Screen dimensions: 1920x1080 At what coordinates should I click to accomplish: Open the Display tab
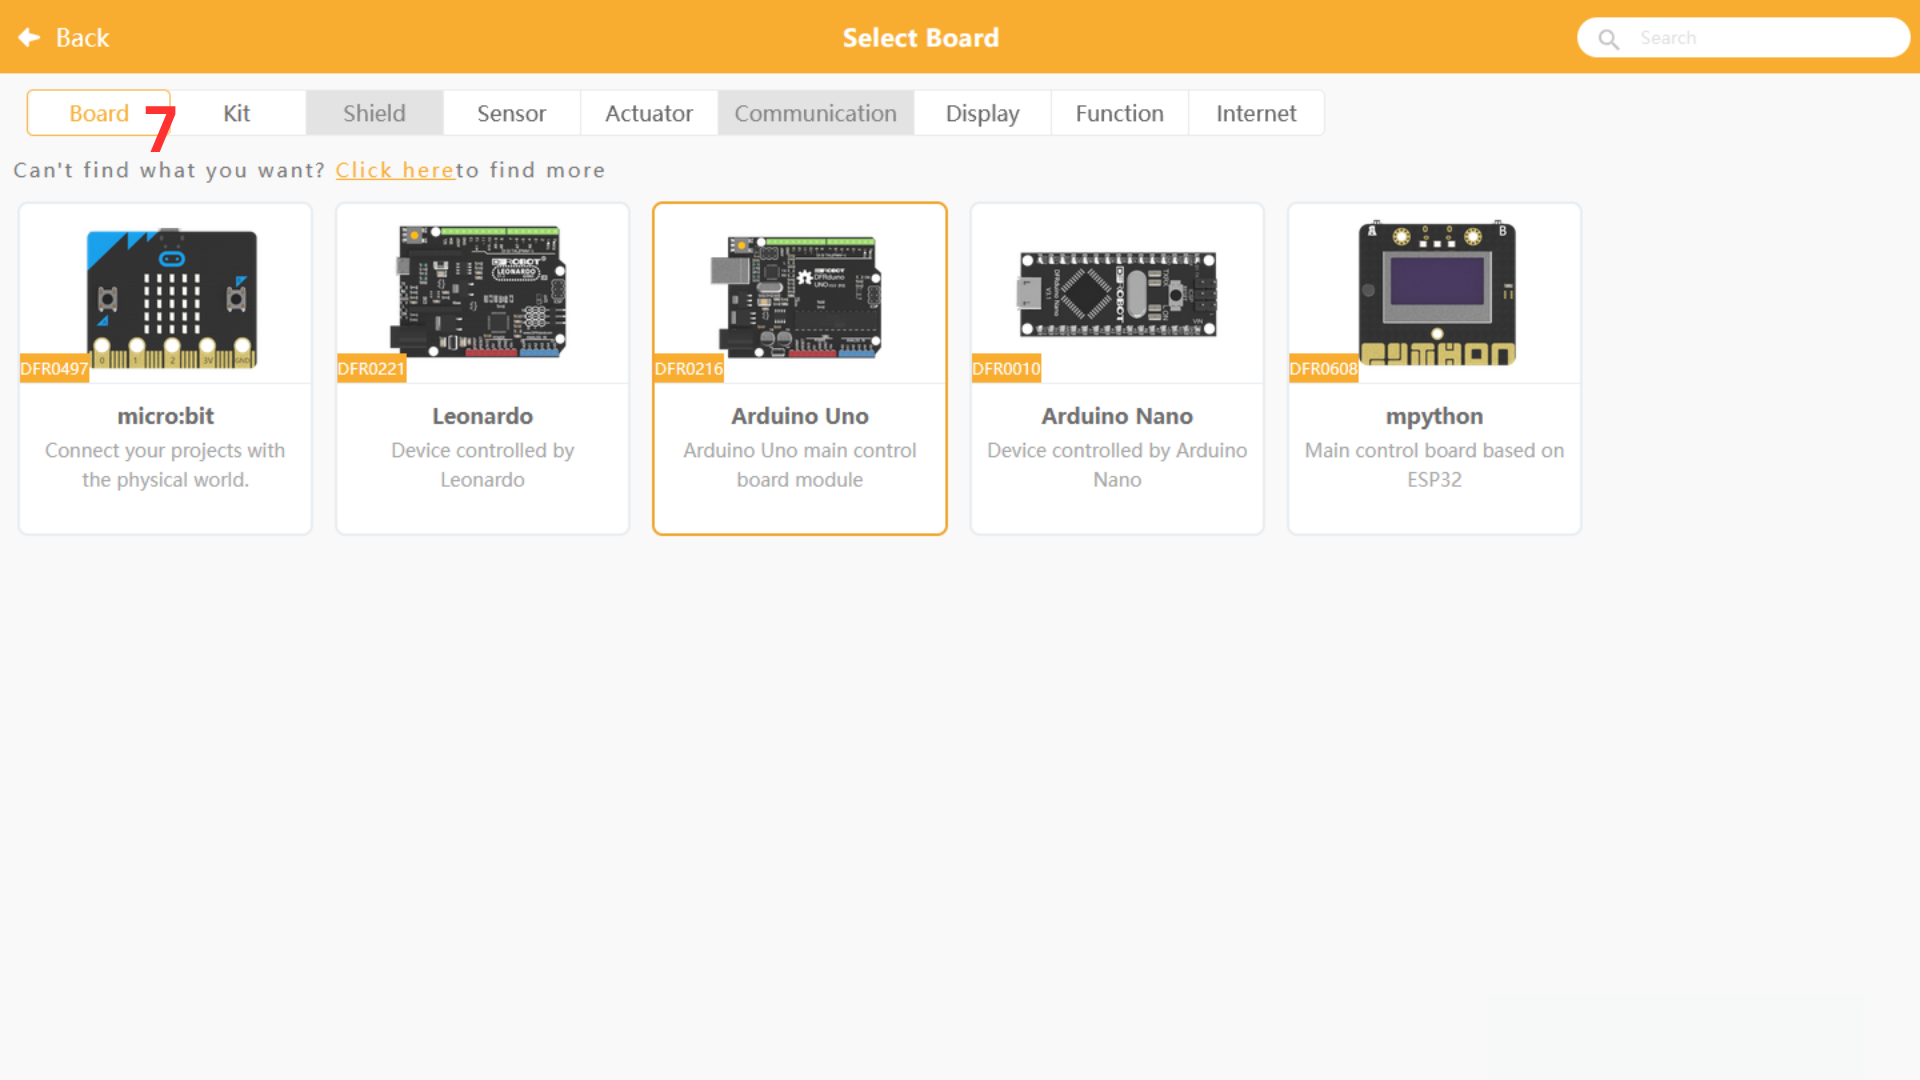(x=982, y=113)
